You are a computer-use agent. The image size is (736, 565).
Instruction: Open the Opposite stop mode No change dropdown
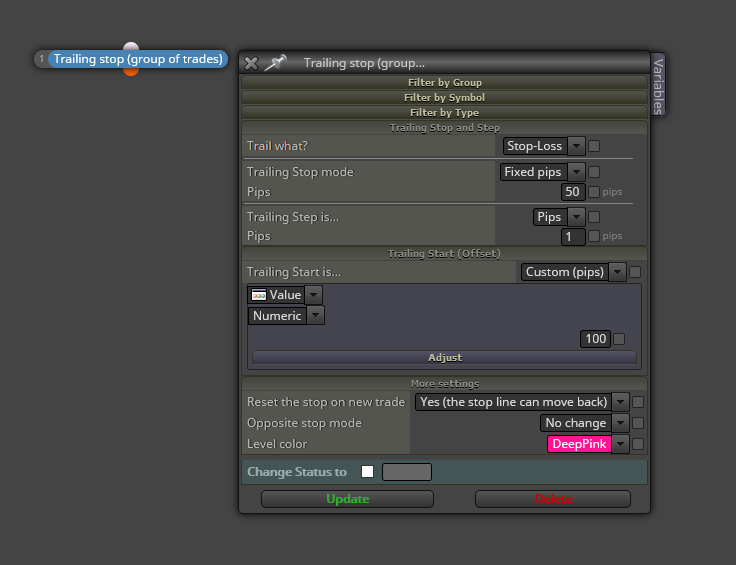[584, 423]
